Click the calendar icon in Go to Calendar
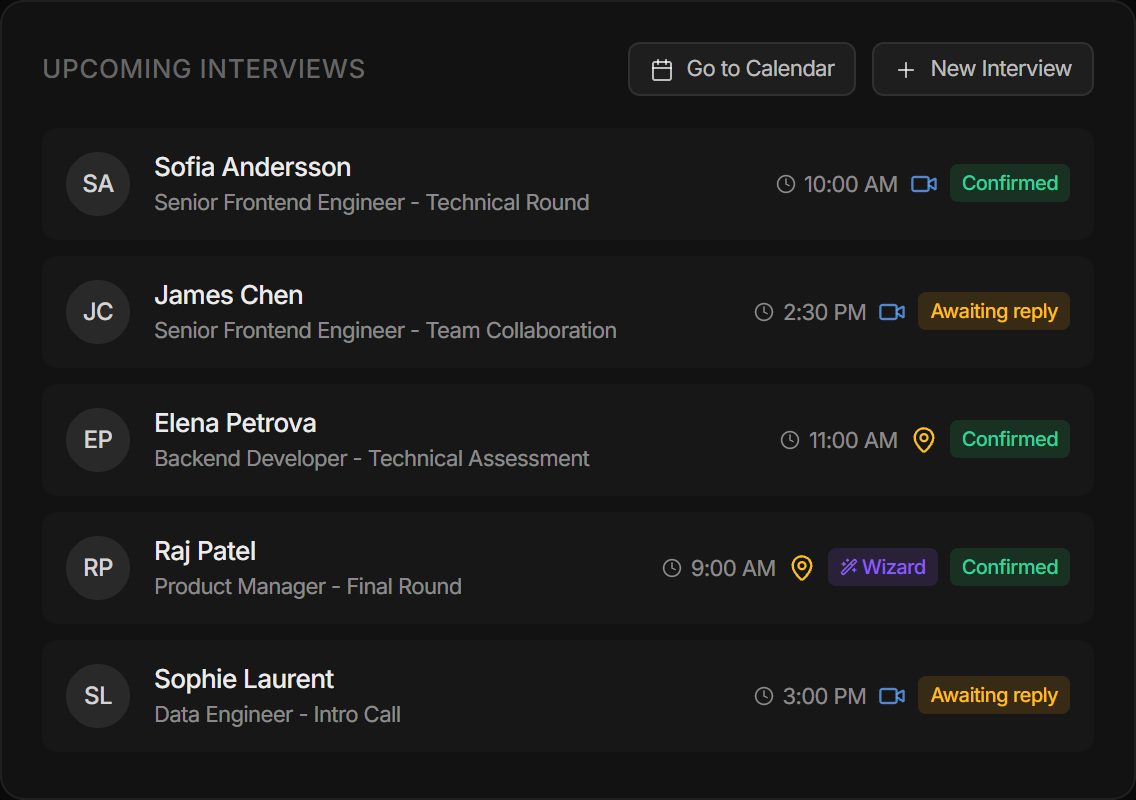Viewport: 1136px width, 800px height. [x=660, y=68]
